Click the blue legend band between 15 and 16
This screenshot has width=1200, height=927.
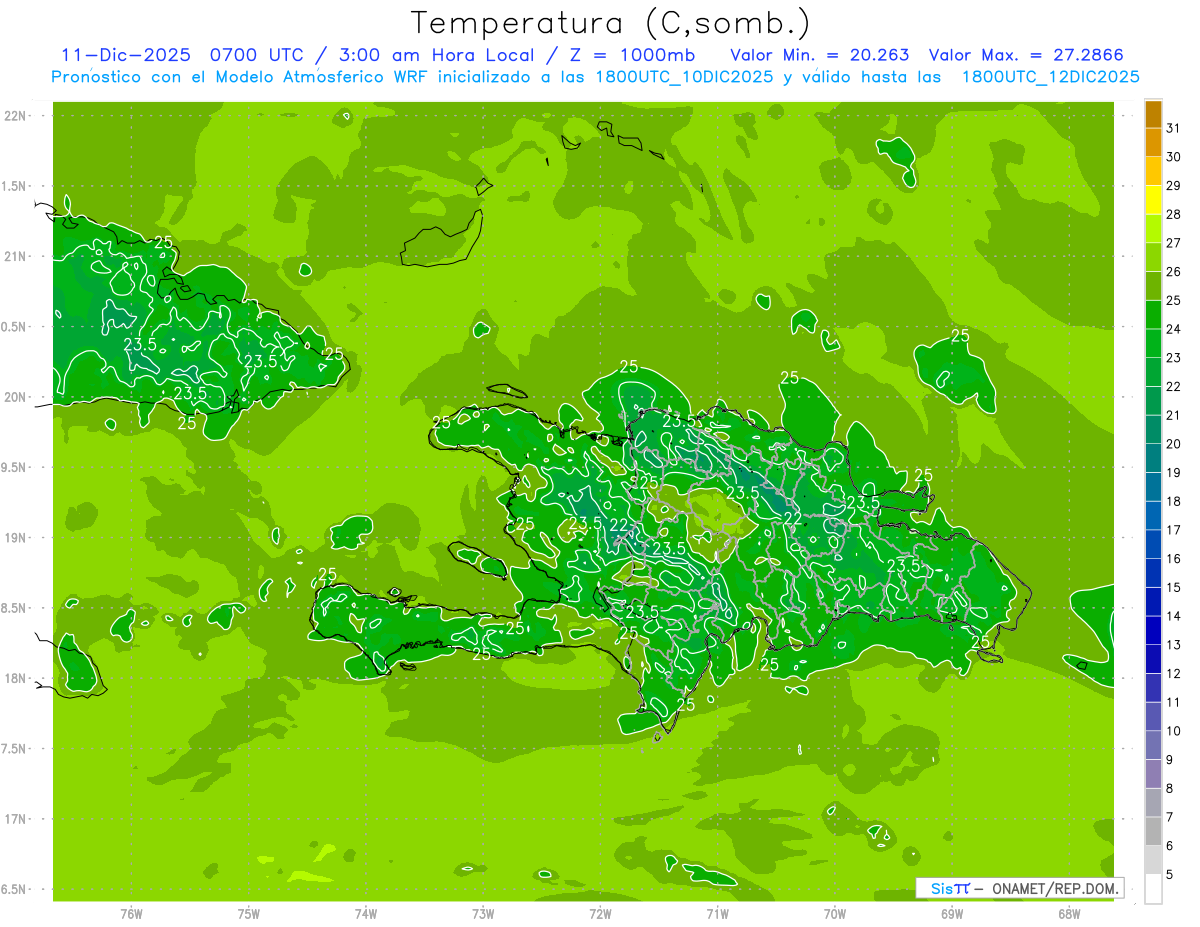click(x=1153, y=574)
